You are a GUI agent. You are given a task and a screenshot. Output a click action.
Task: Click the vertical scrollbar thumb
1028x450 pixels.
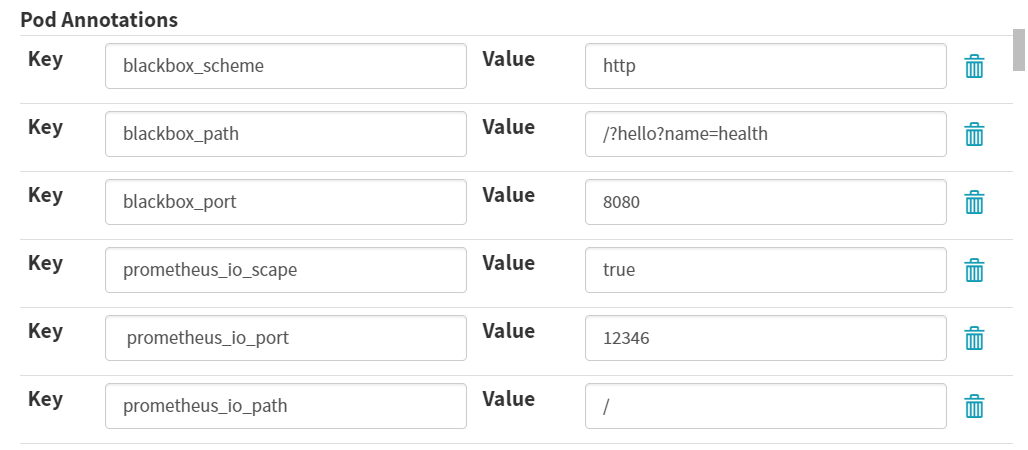pos(1019,49)
